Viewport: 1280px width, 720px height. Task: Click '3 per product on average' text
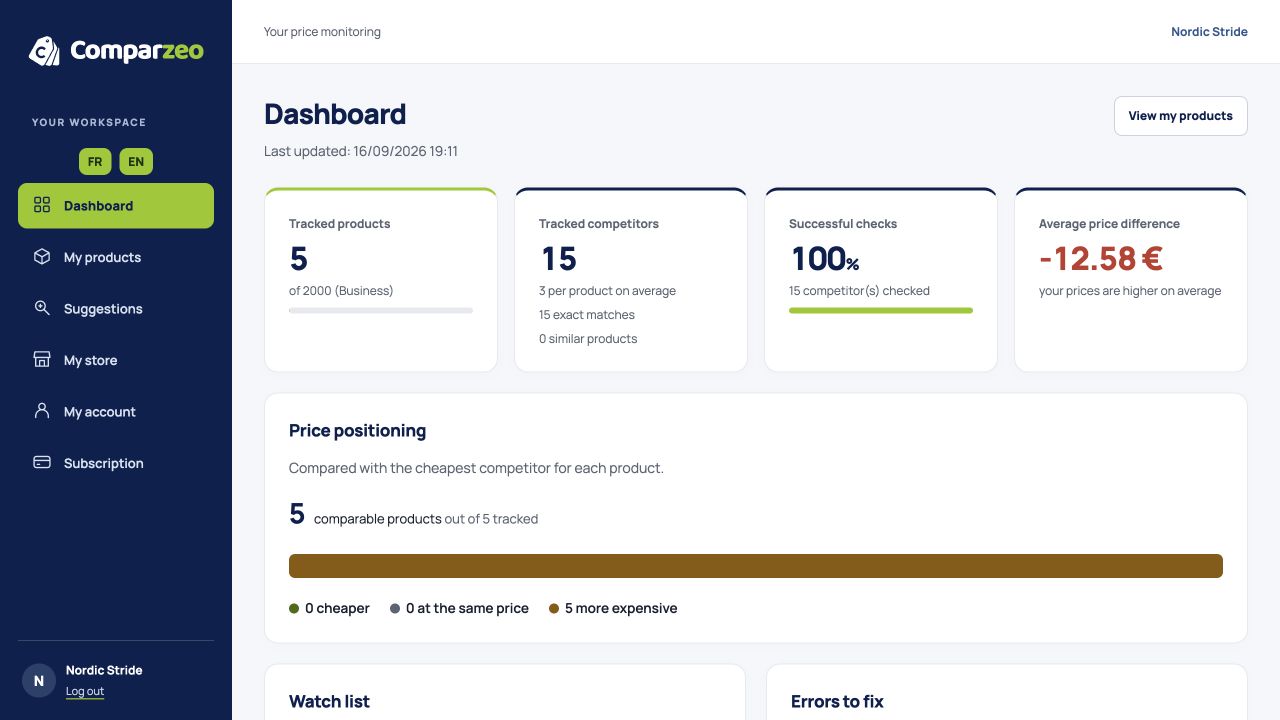click(x=607, y=291)
